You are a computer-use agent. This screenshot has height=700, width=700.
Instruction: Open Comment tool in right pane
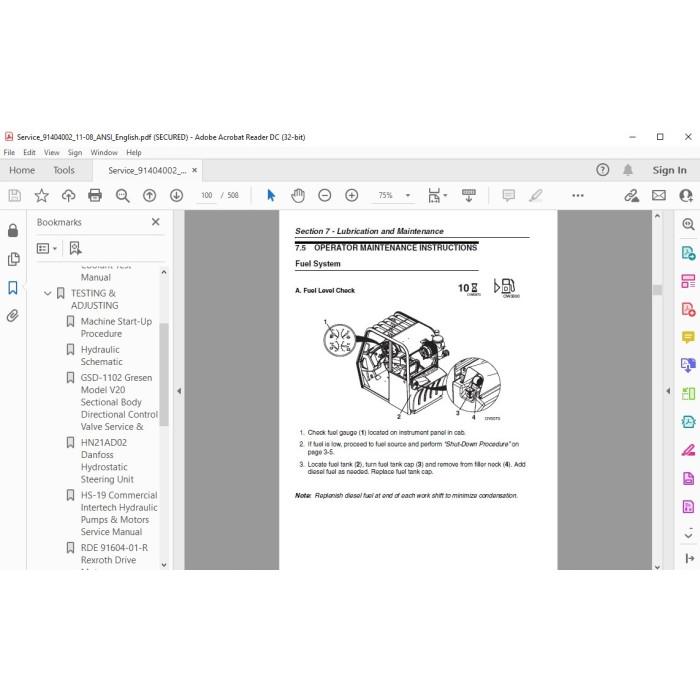coord(688,337)
